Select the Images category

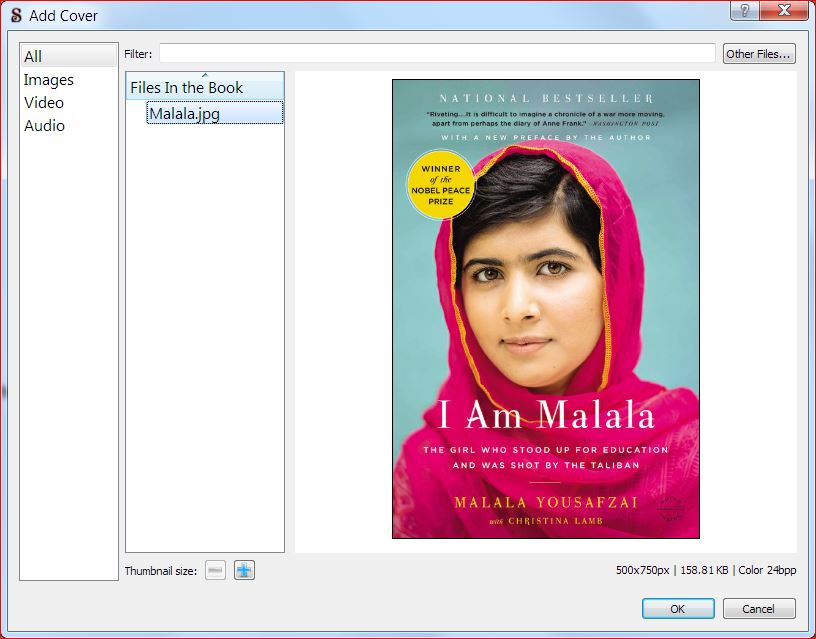[69, 80]
